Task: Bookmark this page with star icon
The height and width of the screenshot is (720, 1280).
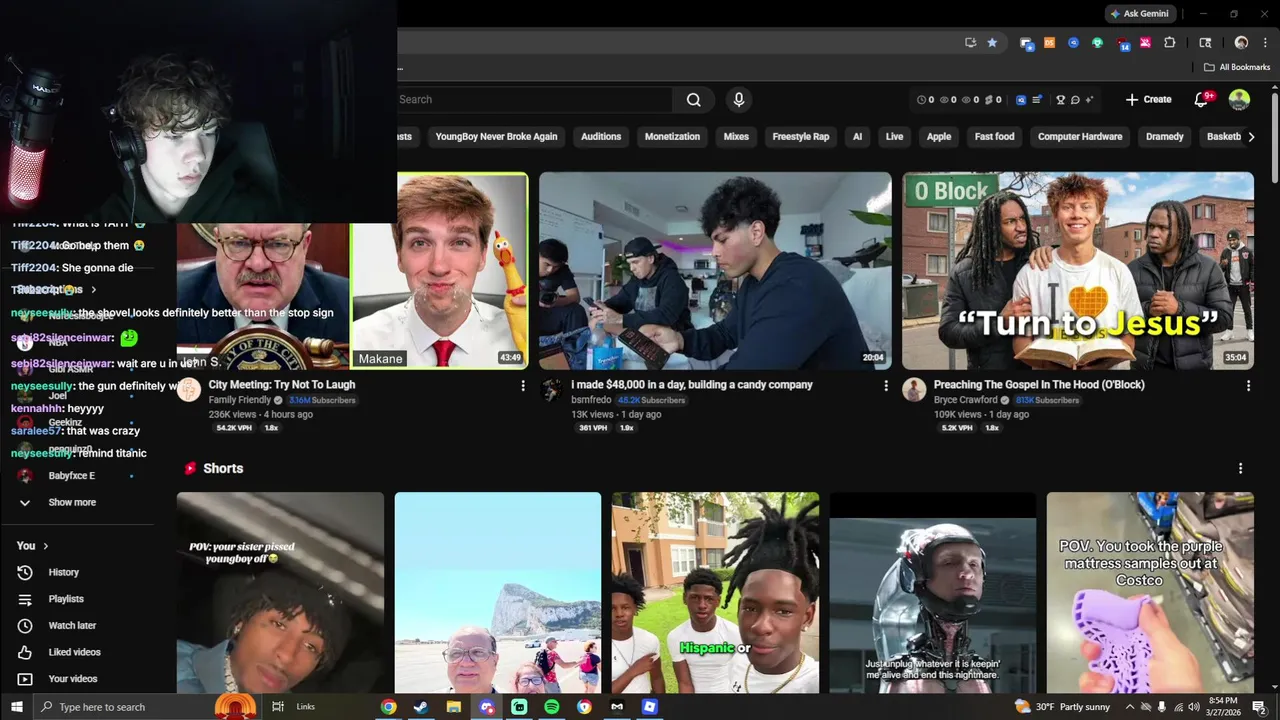Action: 992,42
